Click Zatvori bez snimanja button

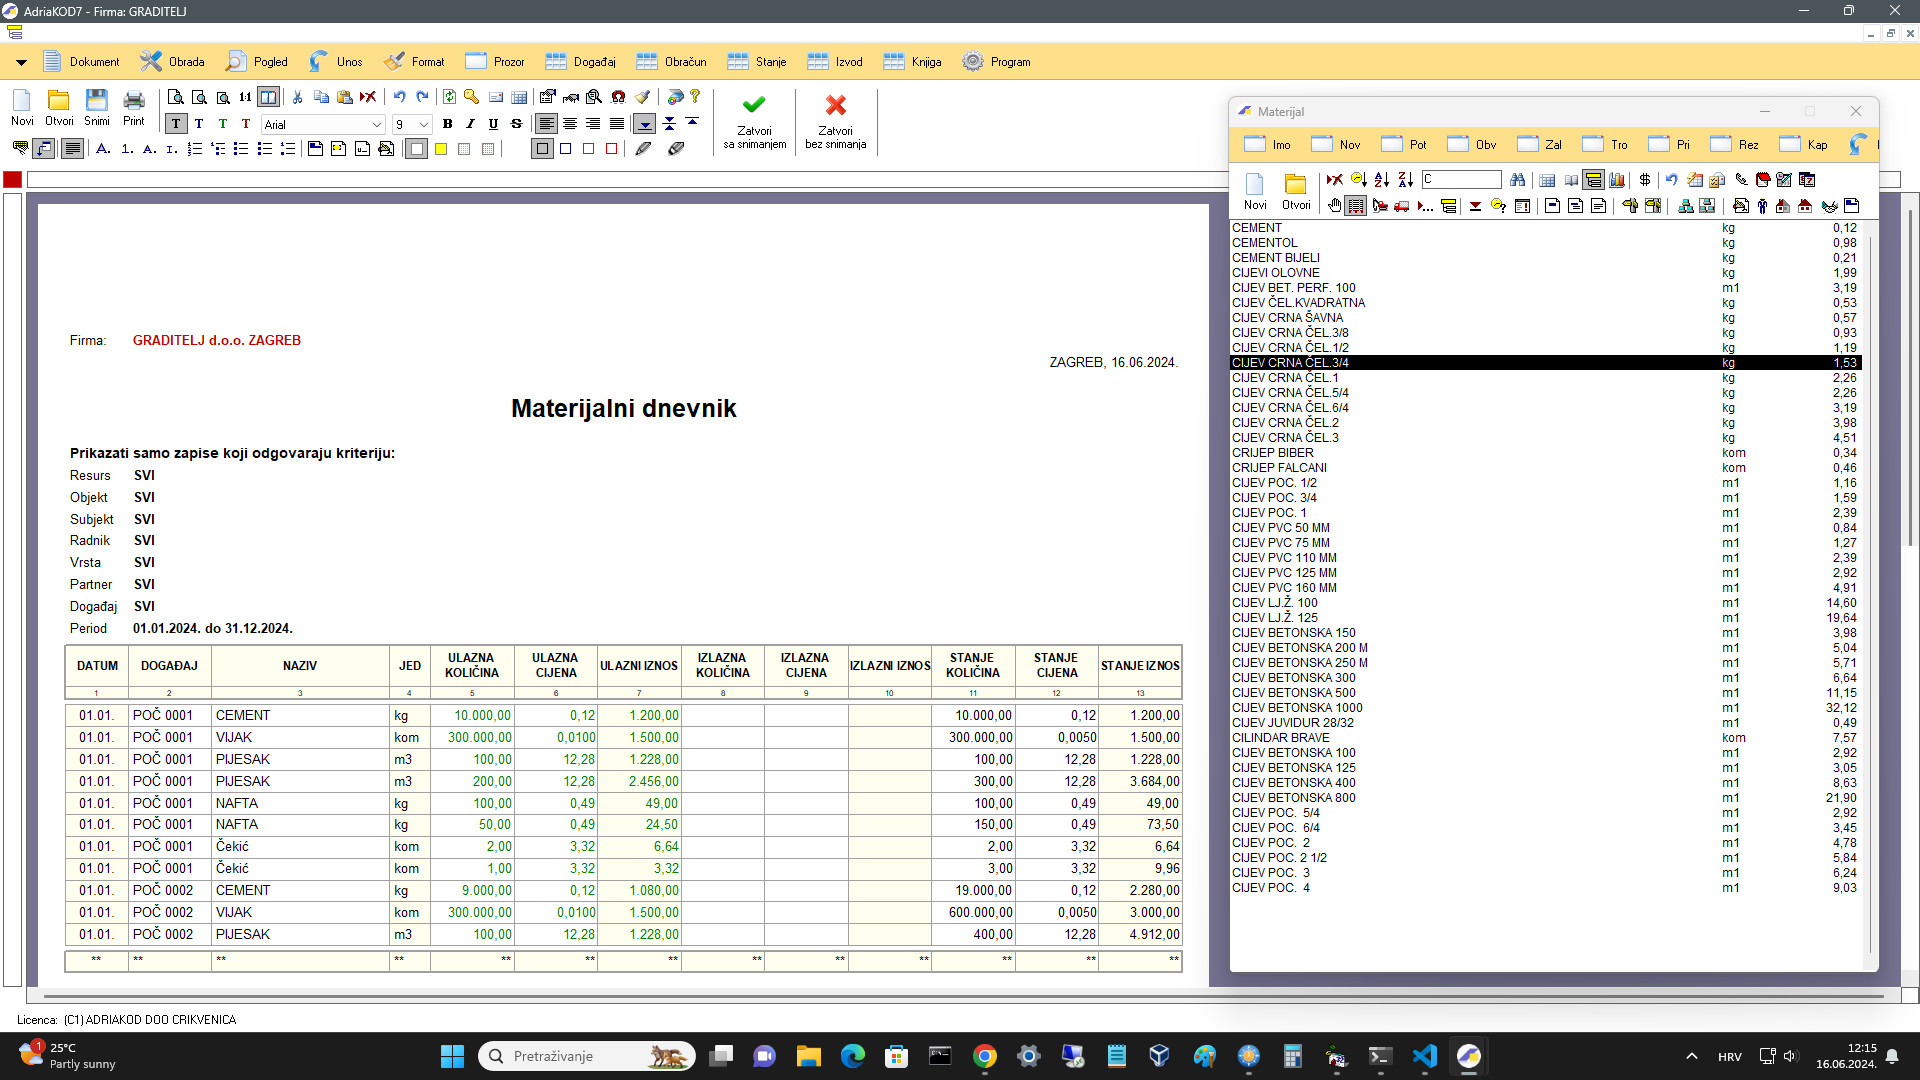[836, 121]
